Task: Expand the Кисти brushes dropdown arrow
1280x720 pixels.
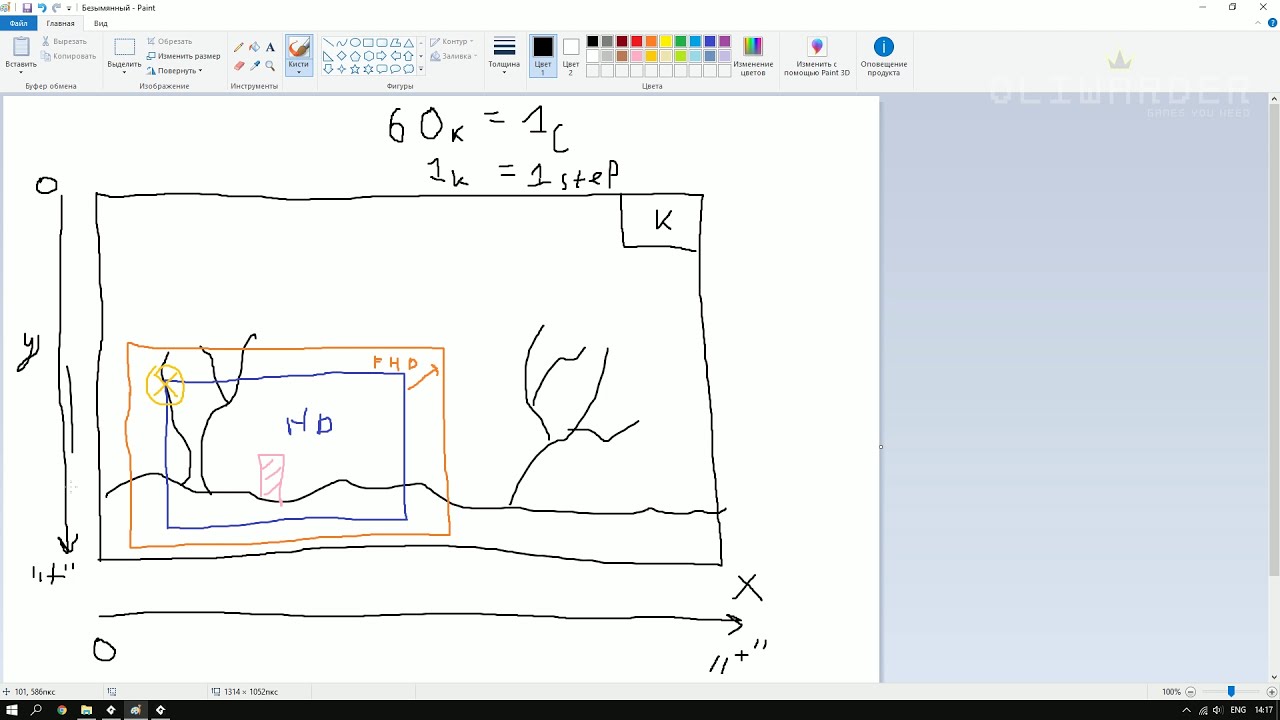Action: [298, 72]
